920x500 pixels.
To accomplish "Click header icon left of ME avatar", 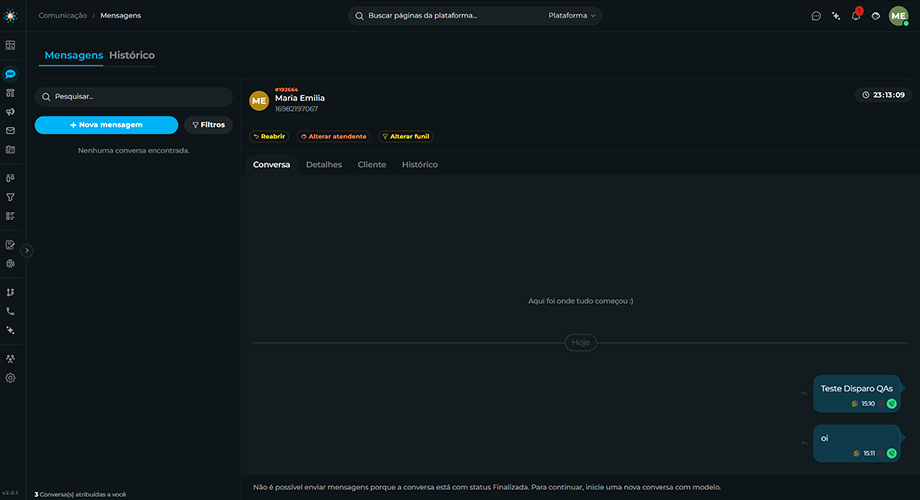I will 875,16.
